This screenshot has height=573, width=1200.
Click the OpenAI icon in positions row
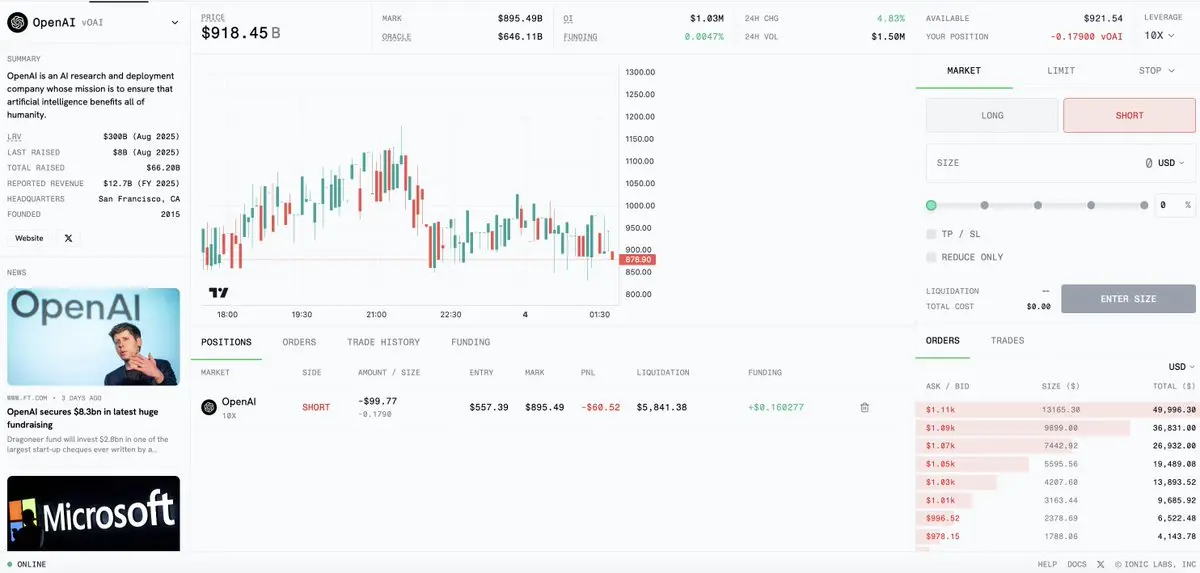tap(209, 407)
